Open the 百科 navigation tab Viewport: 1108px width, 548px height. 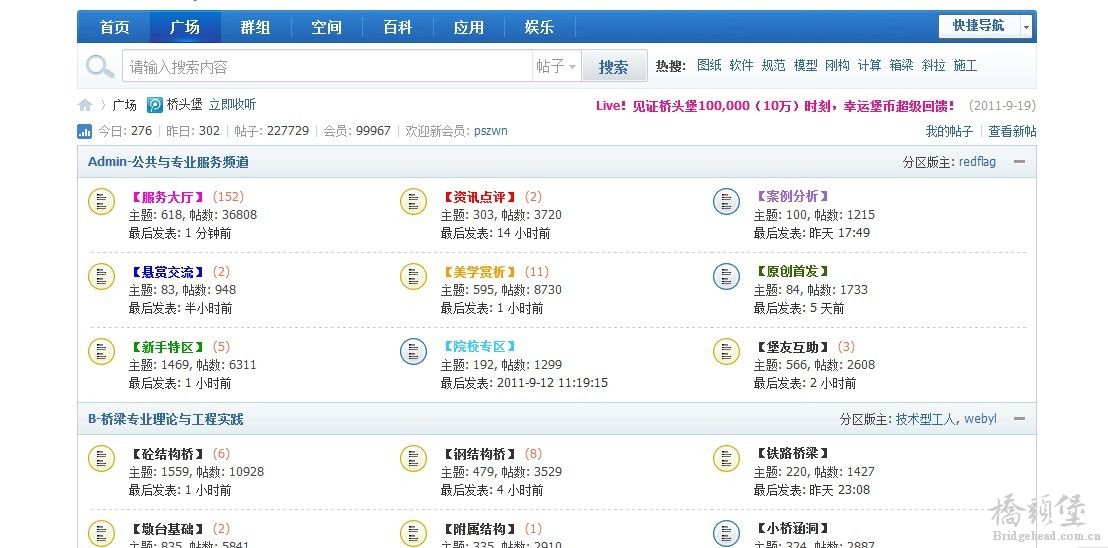coord(398,28)
